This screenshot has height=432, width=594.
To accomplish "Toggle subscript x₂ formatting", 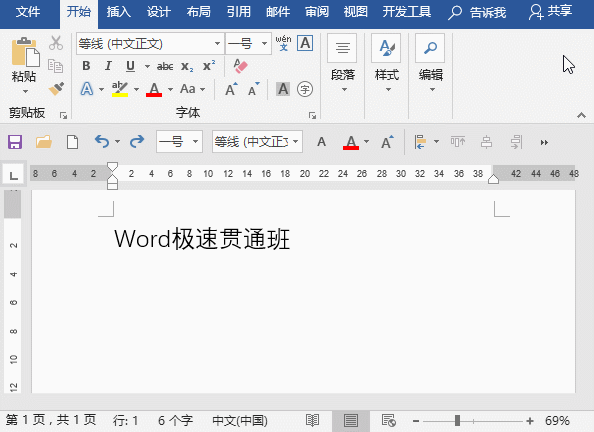I will point(187,67).
